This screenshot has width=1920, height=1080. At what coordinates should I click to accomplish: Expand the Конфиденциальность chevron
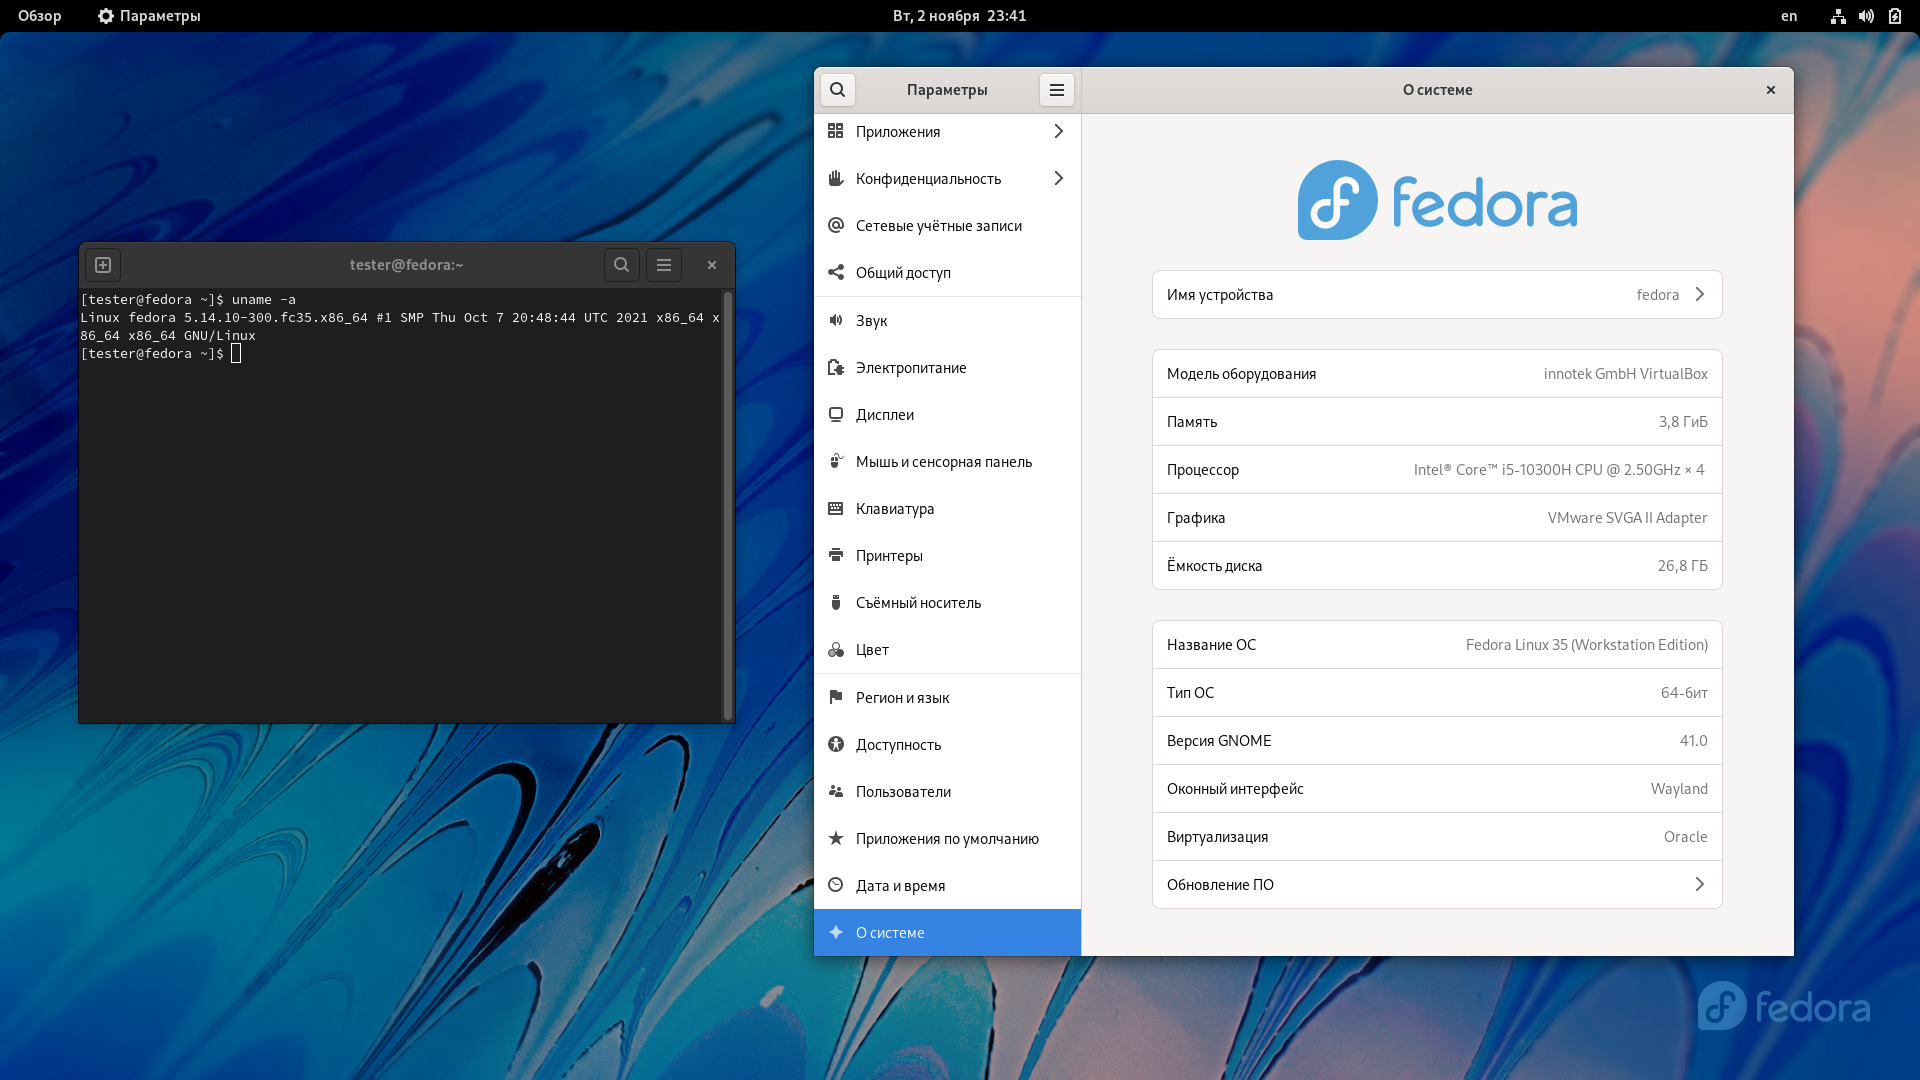click(1058, 179)
